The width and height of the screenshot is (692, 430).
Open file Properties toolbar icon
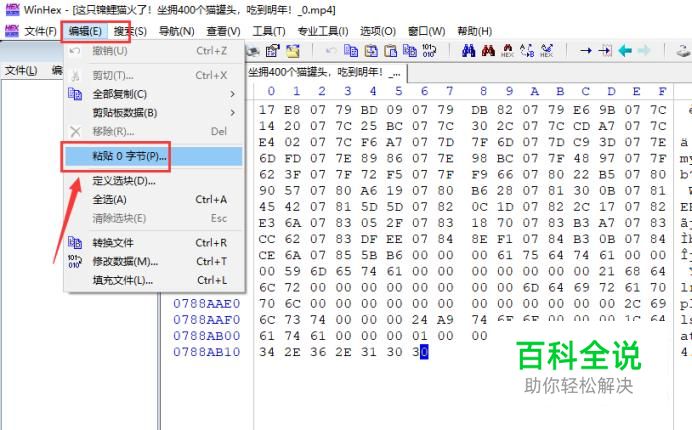(272, 51)
